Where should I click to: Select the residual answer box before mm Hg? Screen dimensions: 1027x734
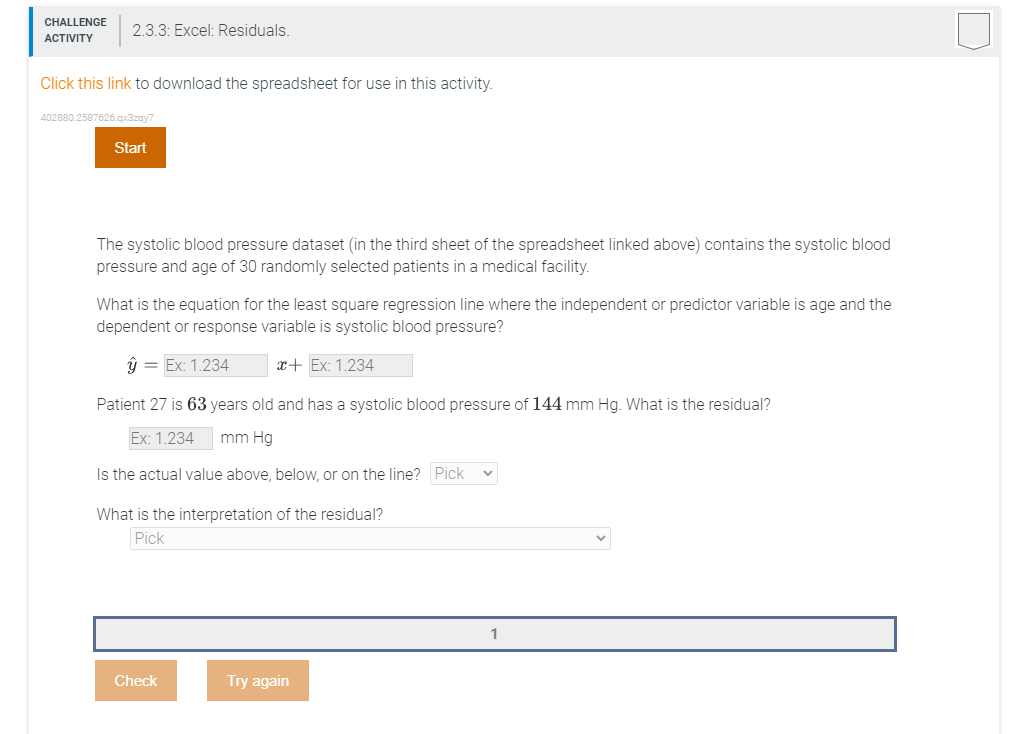170,437
